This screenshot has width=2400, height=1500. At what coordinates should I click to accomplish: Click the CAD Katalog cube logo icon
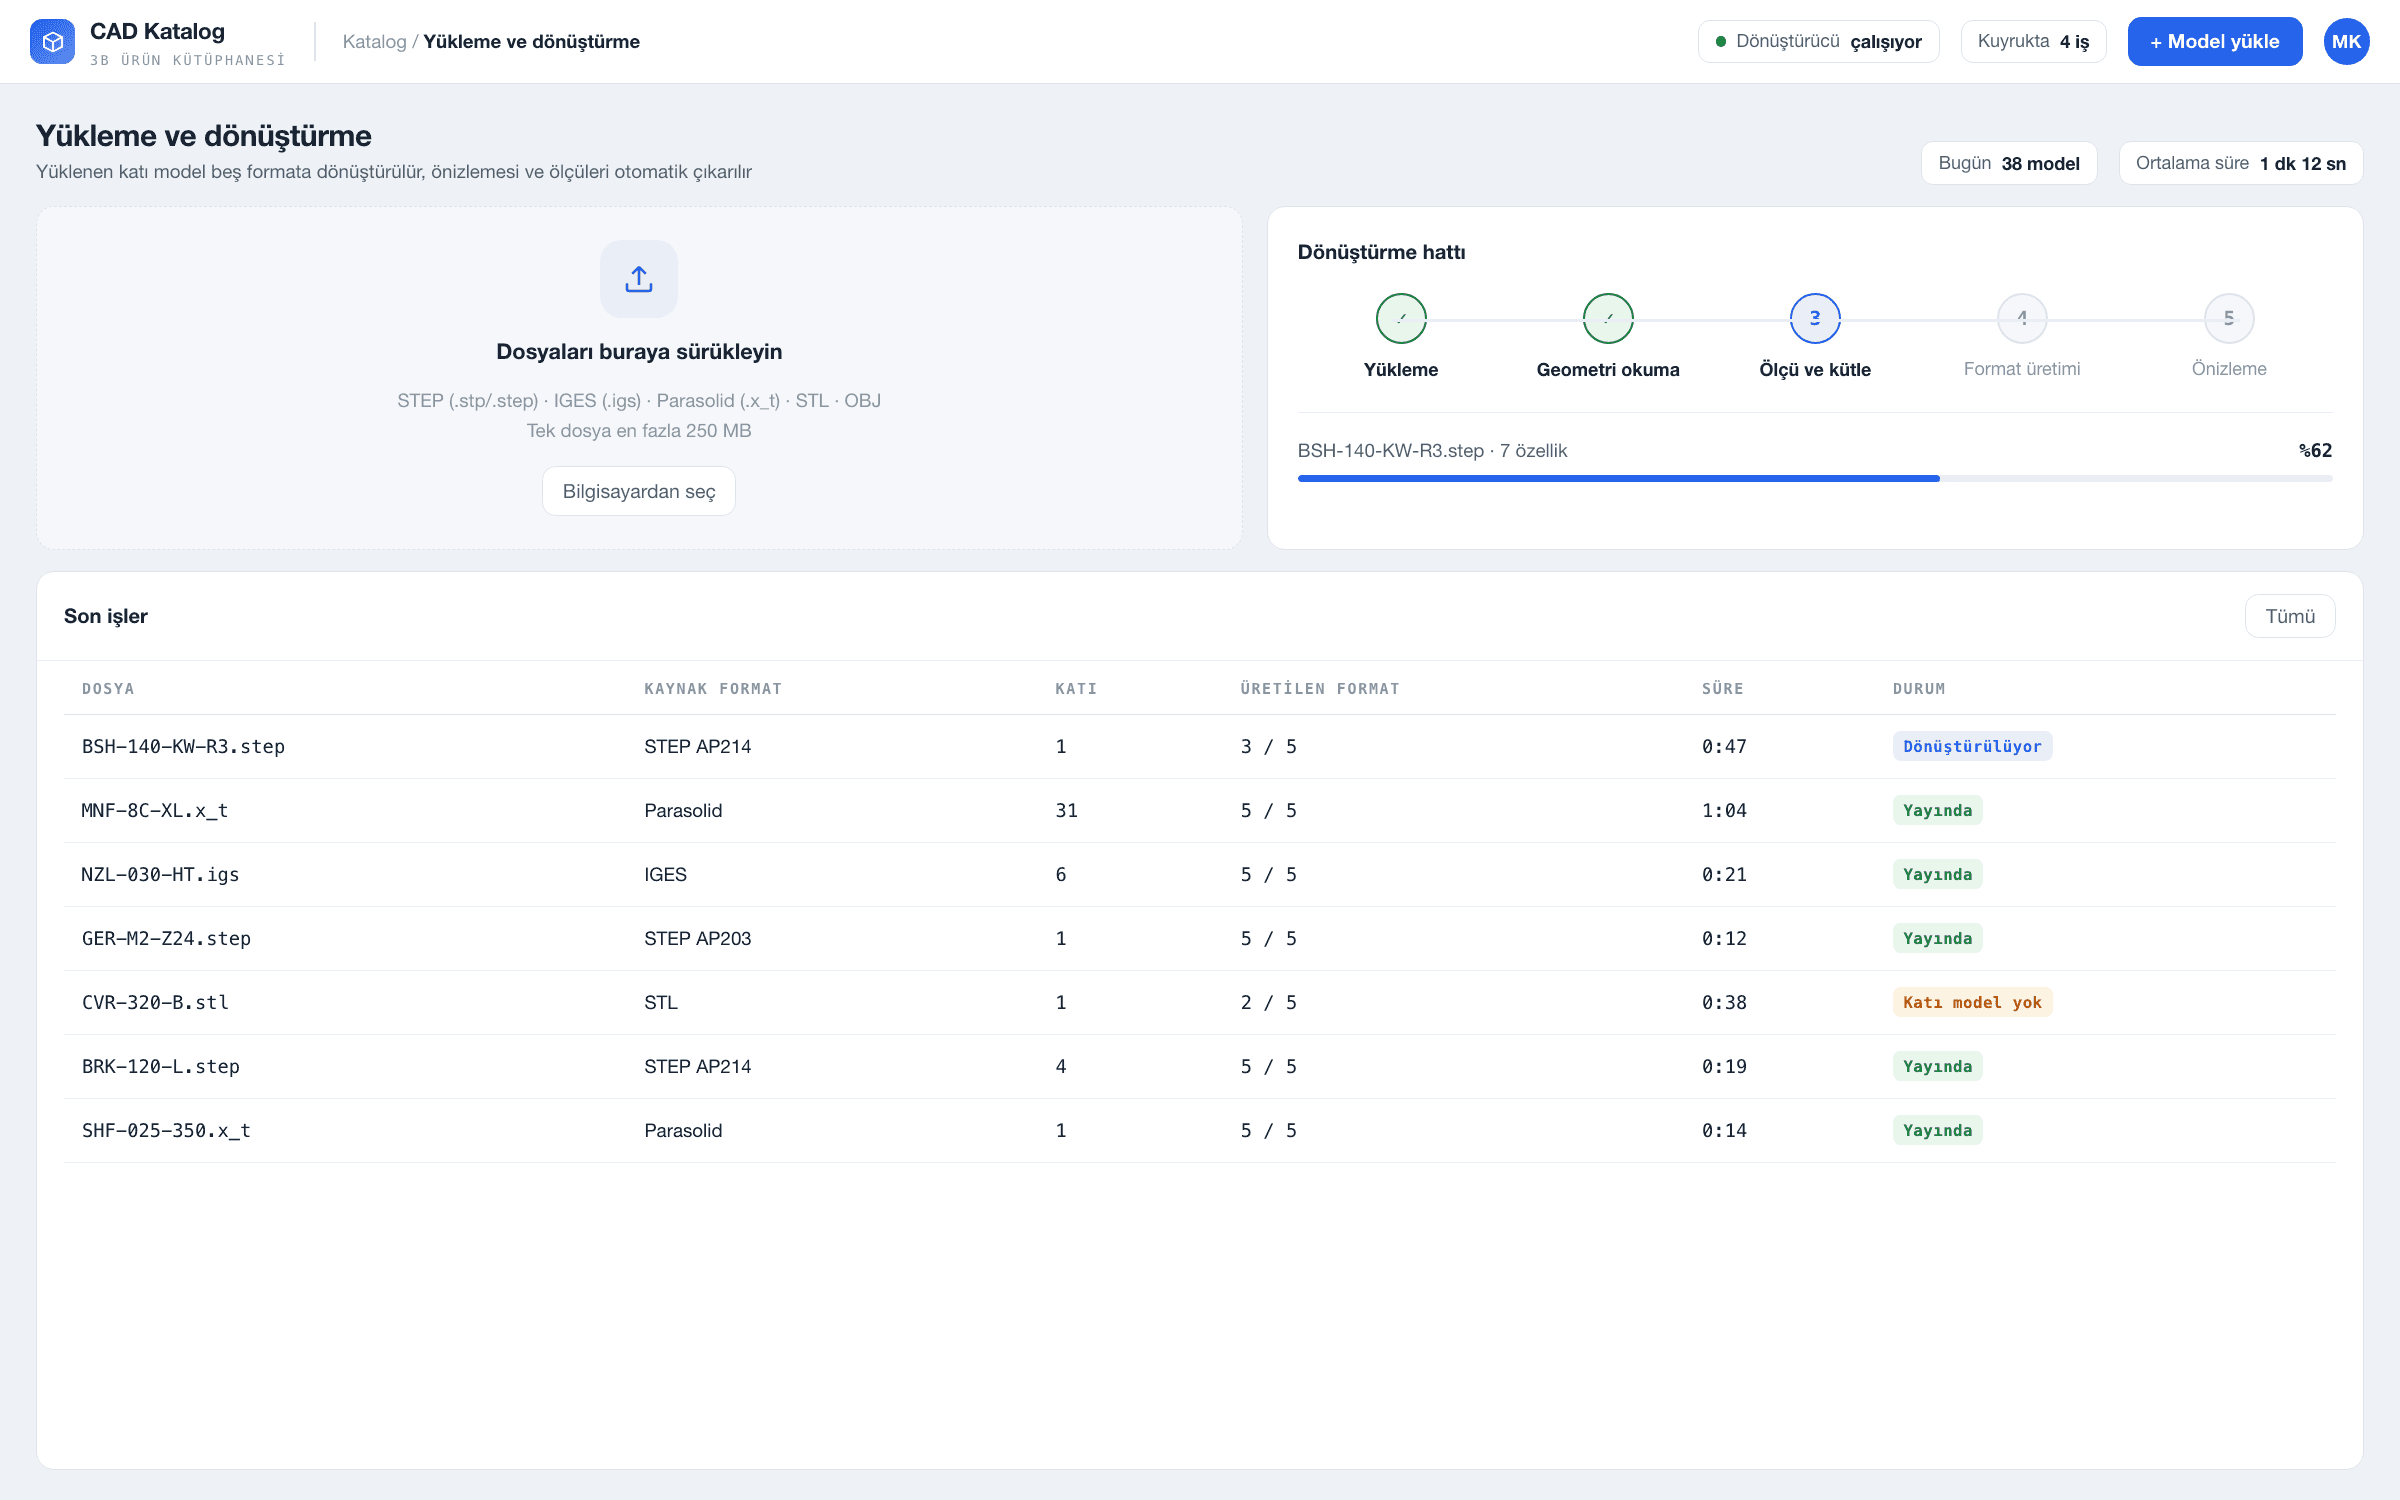click(x=52, y=42)
